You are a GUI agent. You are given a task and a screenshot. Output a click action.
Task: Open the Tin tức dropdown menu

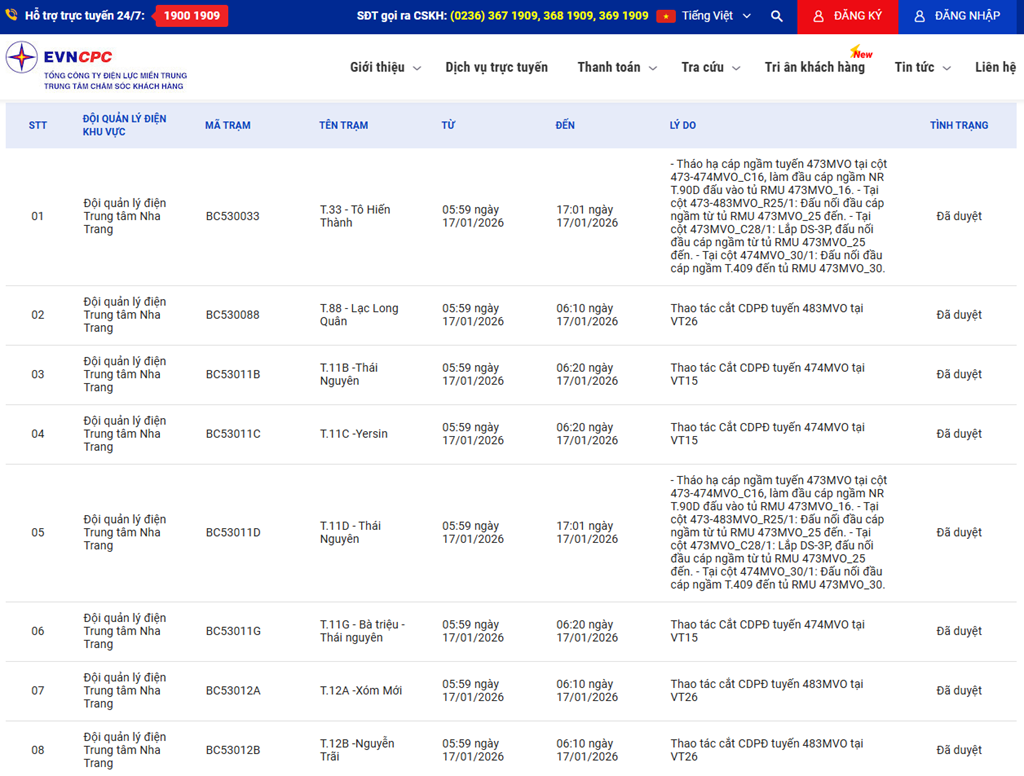point(923,67)
